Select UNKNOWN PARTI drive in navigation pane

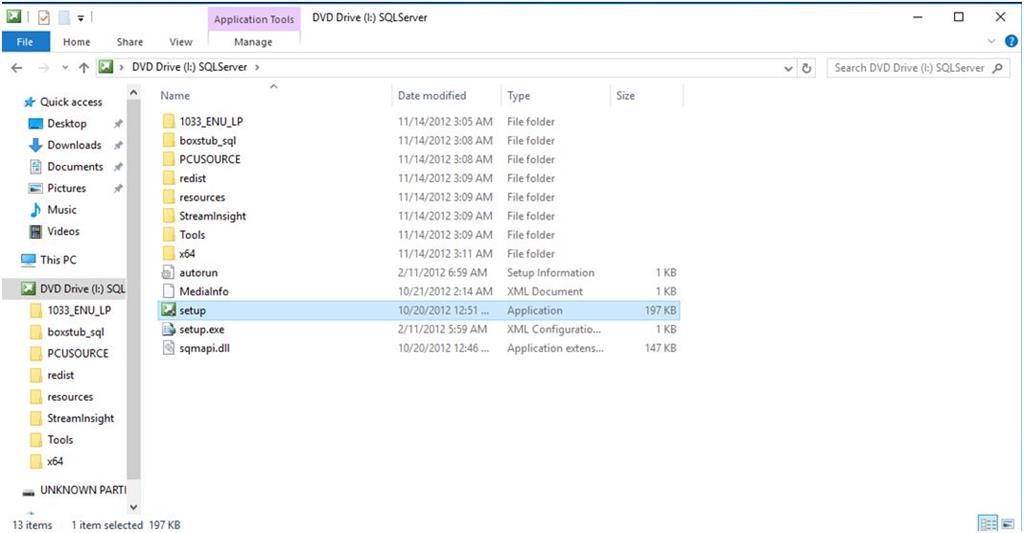pos(83,490)
